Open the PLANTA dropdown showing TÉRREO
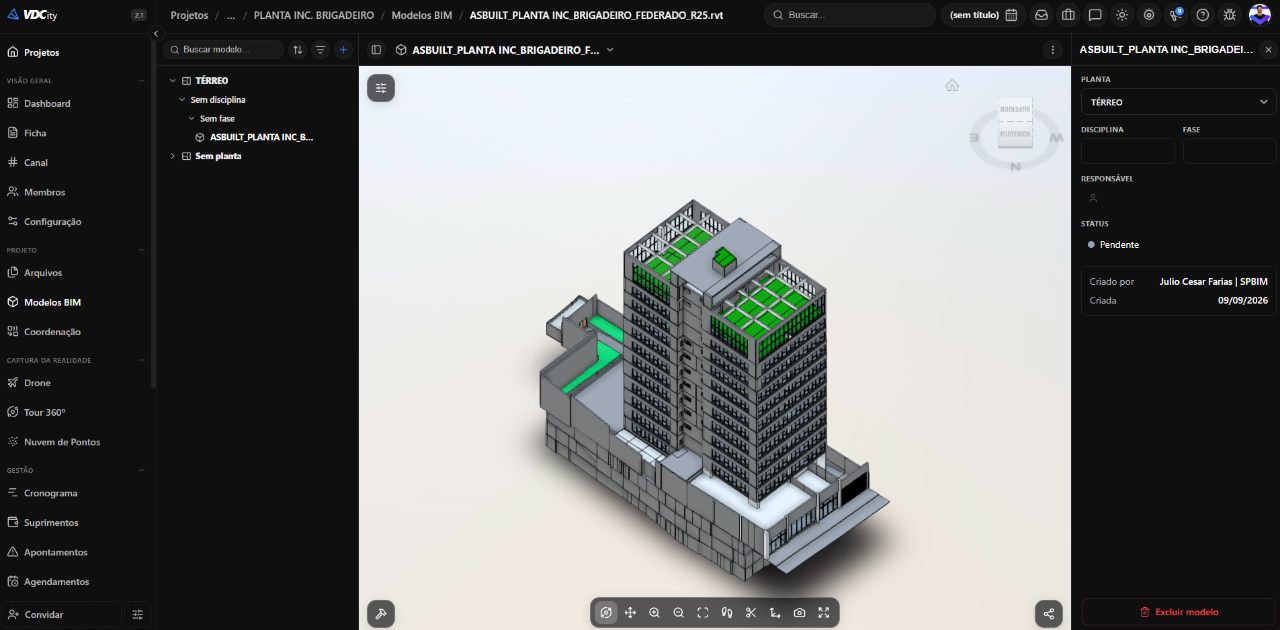Image resolution: width=1280 pixels, height=630 pixels. 1178,102
